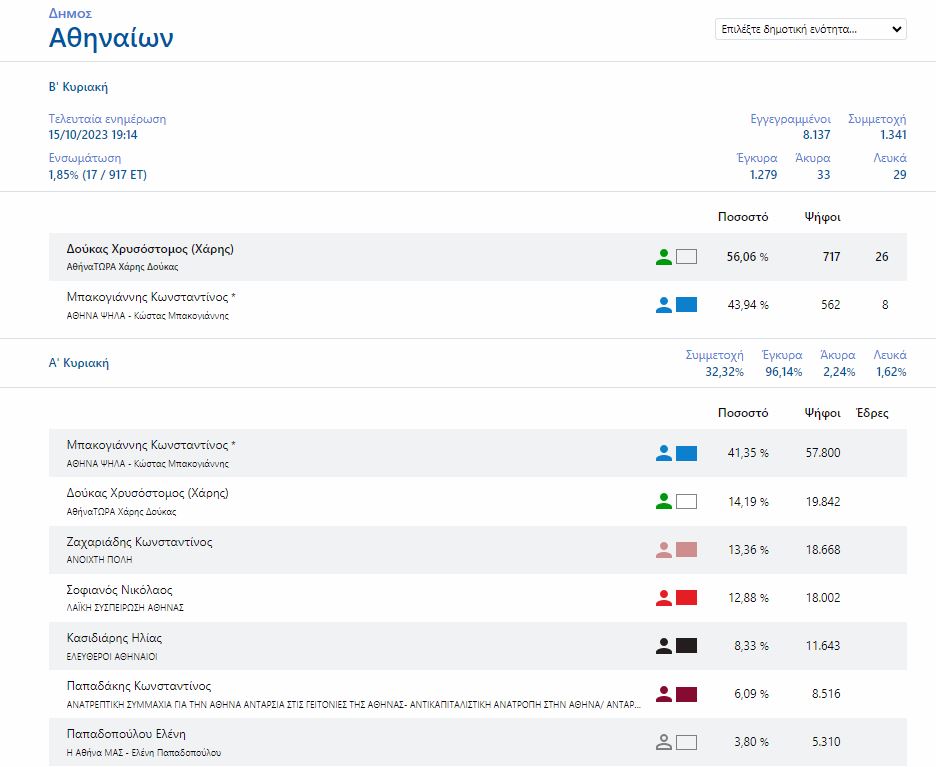Image resolution: width=936 pixels, height=767 pixels.
Task: Click the 'Β' Κυριακή' section heading
Action: coord(78,87)
